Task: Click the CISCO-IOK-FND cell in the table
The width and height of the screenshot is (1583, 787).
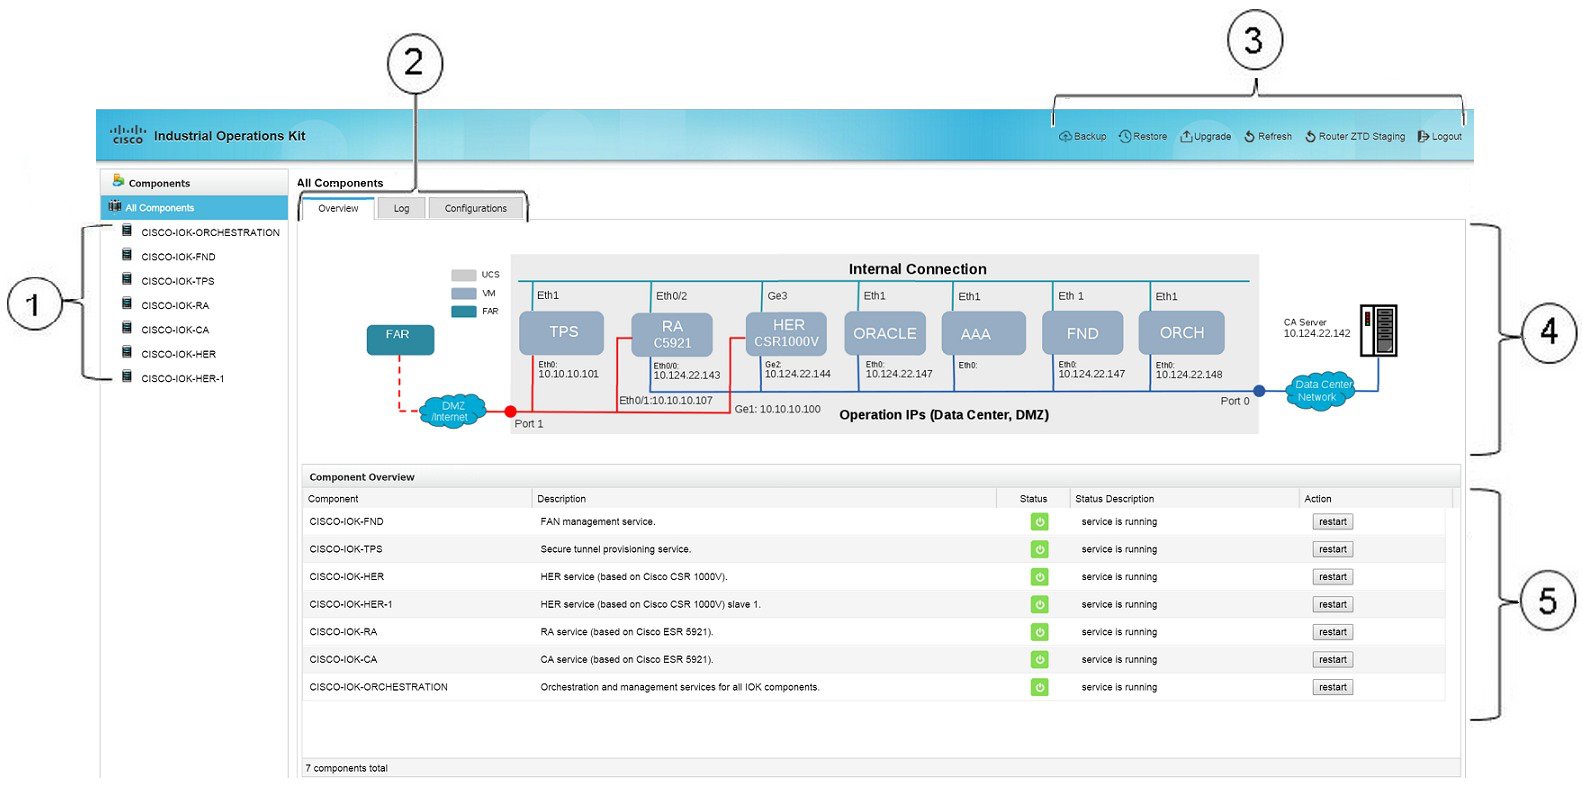Action: [x=346, y=522]
